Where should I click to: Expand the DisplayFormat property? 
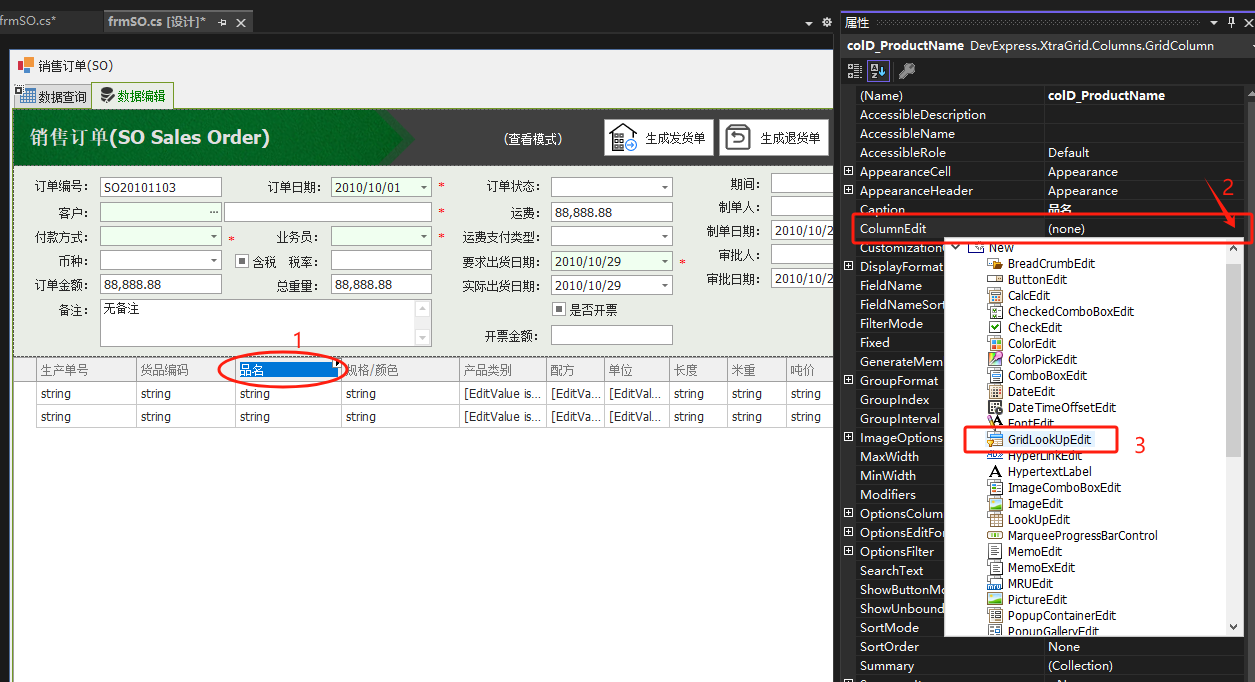[849, 266]
